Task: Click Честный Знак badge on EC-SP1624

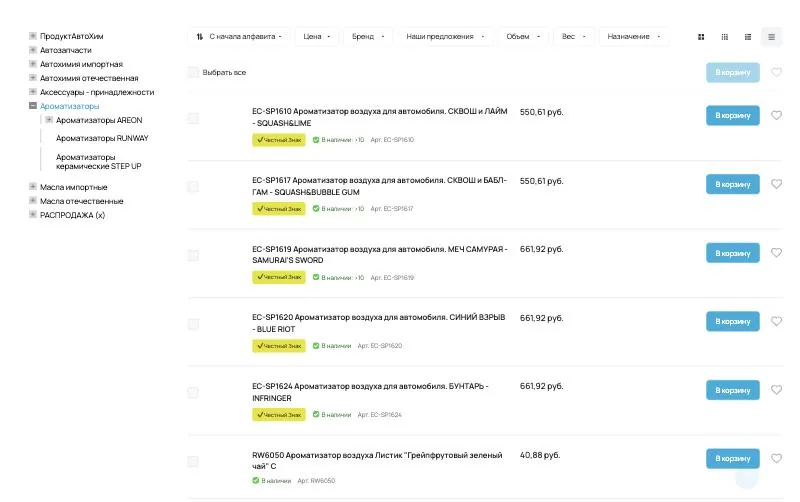Action: point(279,415)
